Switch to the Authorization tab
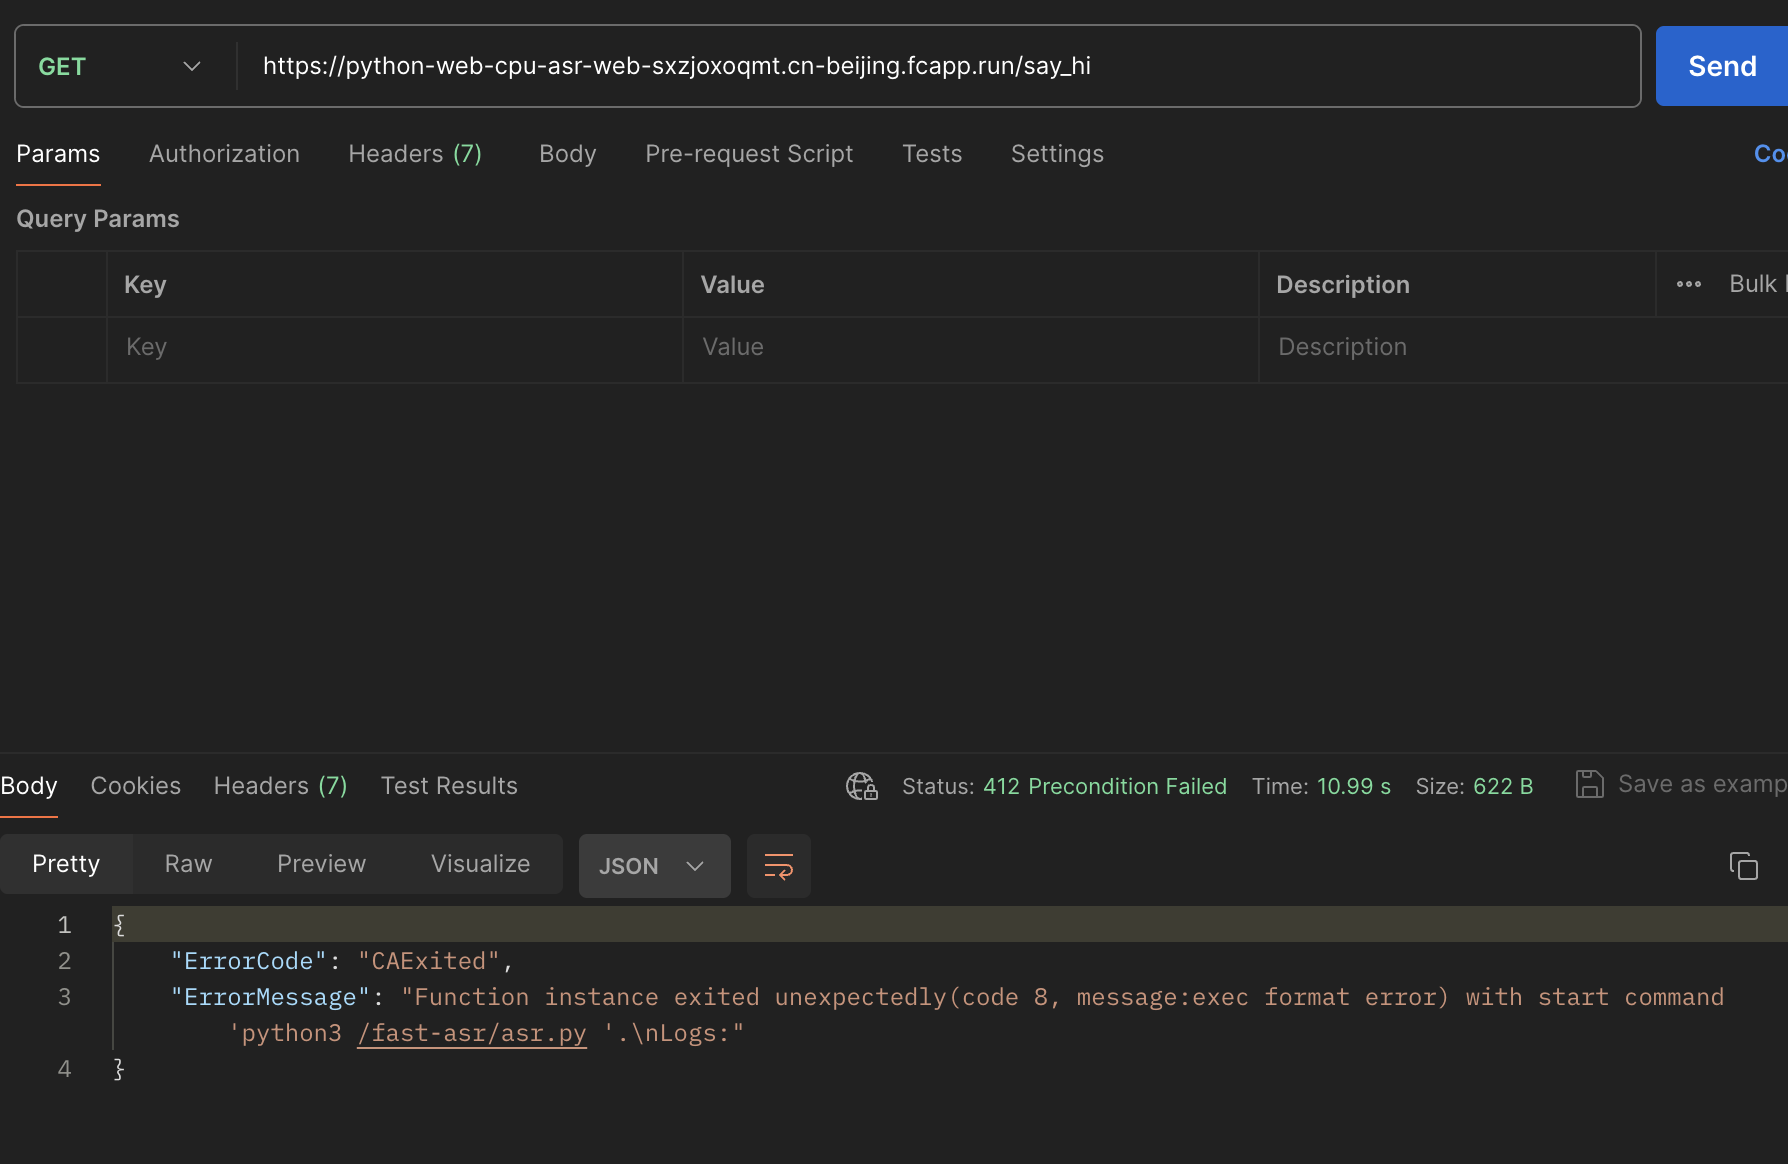 tap(224, 154)
